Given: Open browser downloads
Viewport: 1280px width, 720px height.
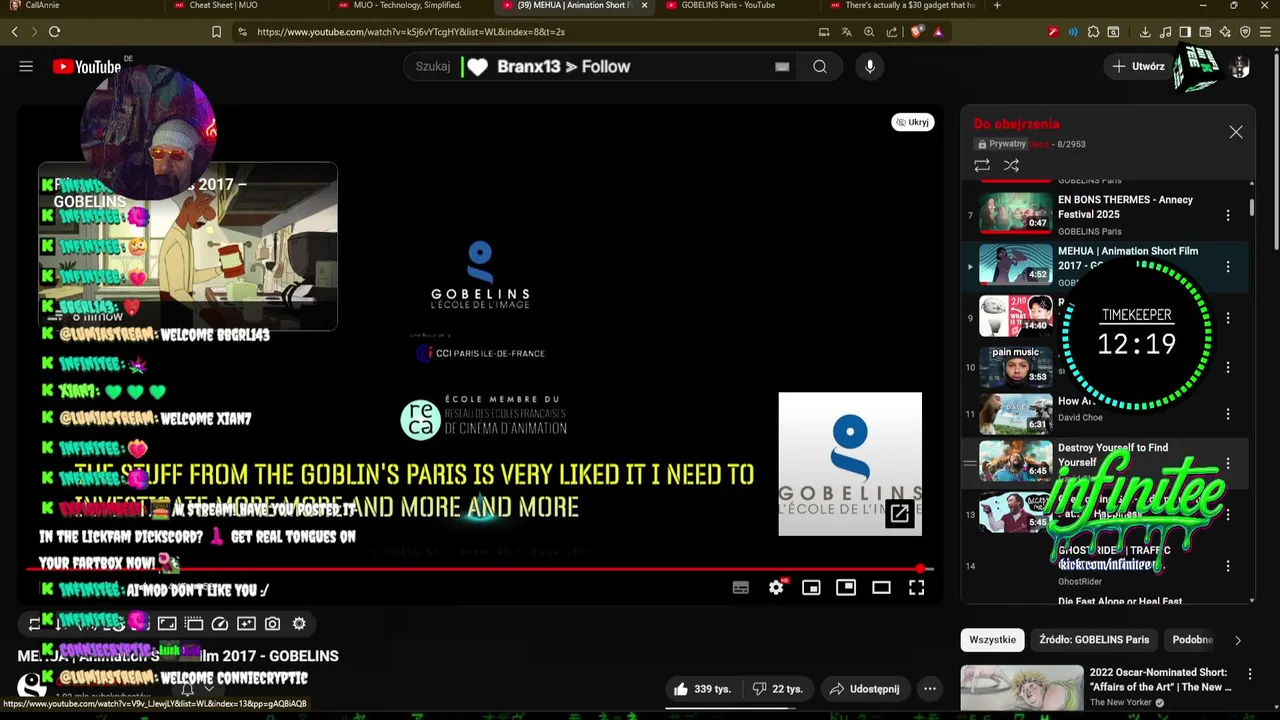Looking at the screenshot, I should point(1145,32).
